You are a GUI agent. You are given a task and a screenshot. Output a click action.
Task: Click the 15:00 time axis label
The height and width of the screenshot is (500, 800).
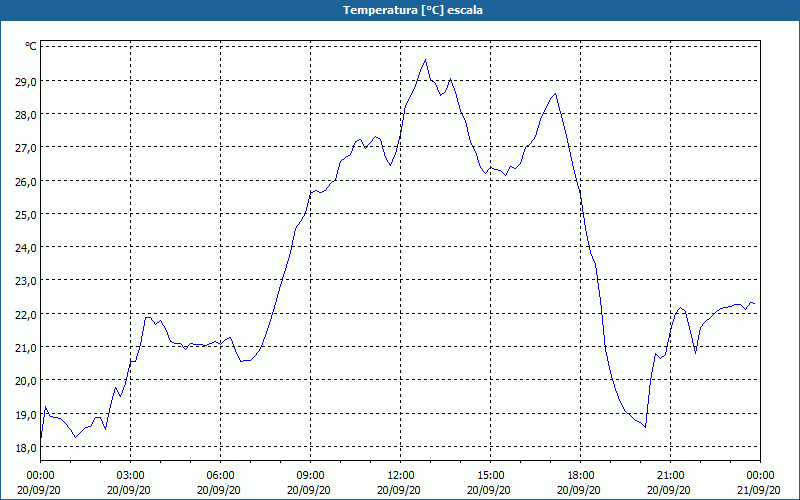491,476
